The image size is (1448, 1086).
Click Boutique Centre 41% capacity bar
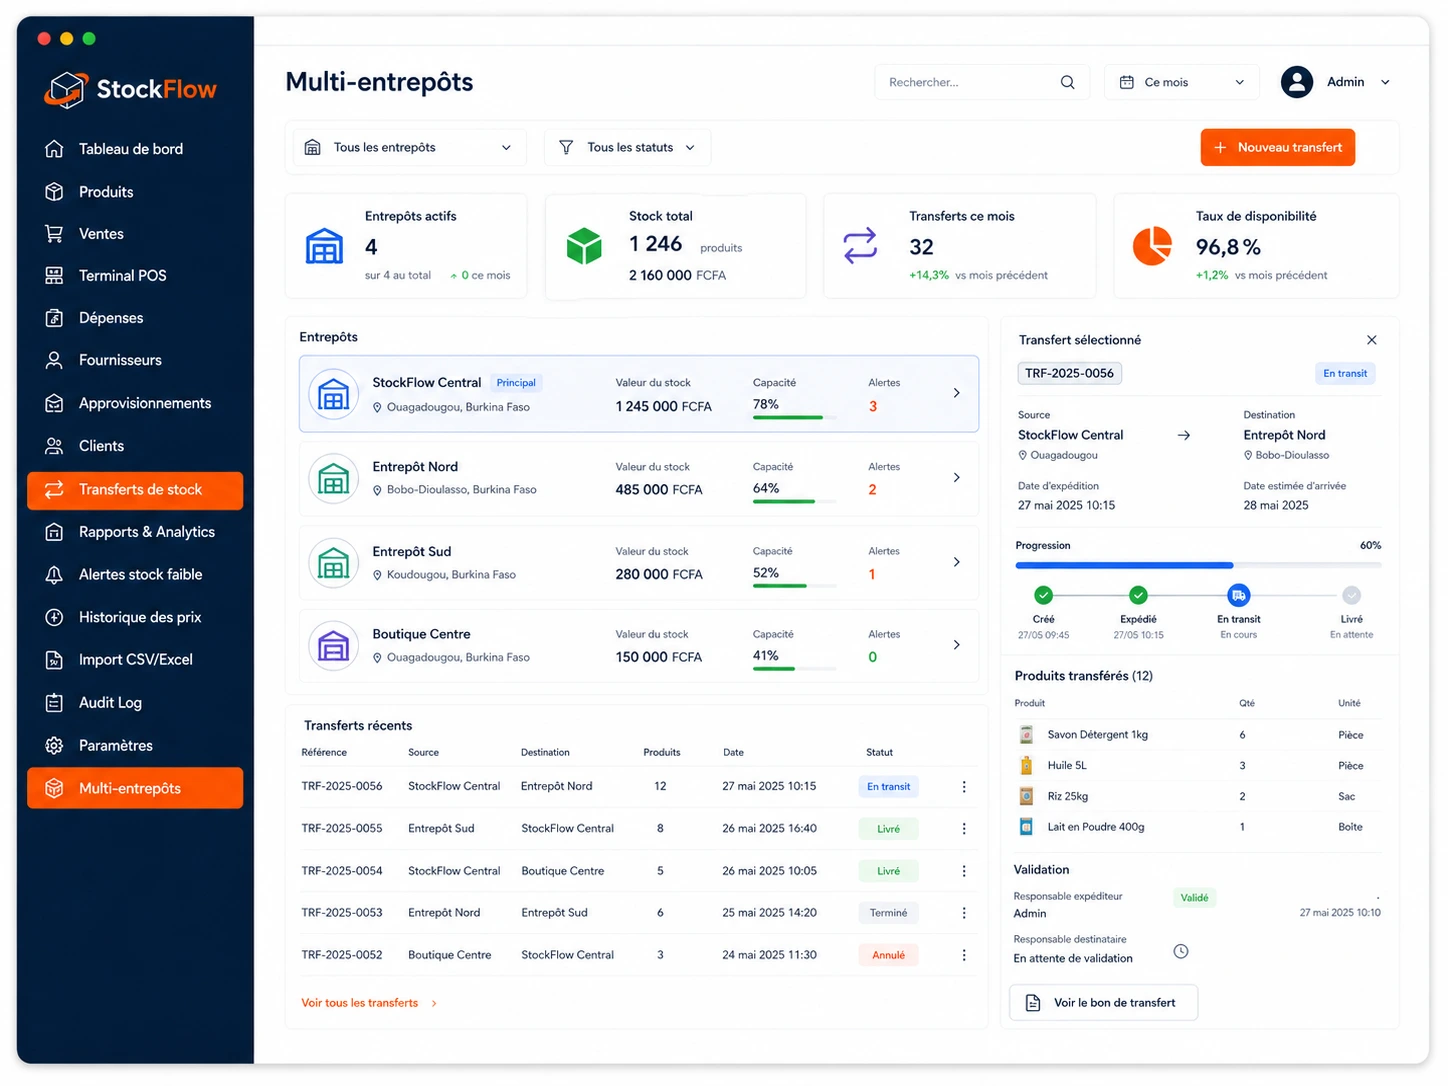click(795, 669)
